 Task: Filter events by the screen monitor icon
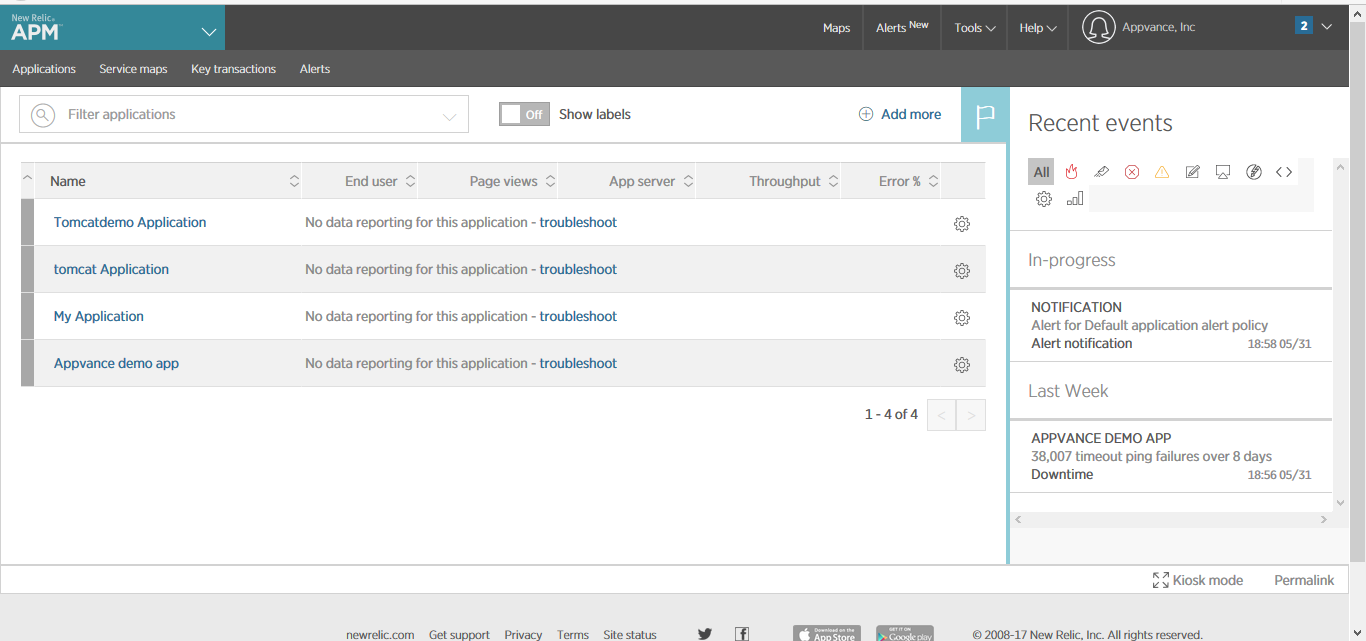click(x=1223, y=172)
